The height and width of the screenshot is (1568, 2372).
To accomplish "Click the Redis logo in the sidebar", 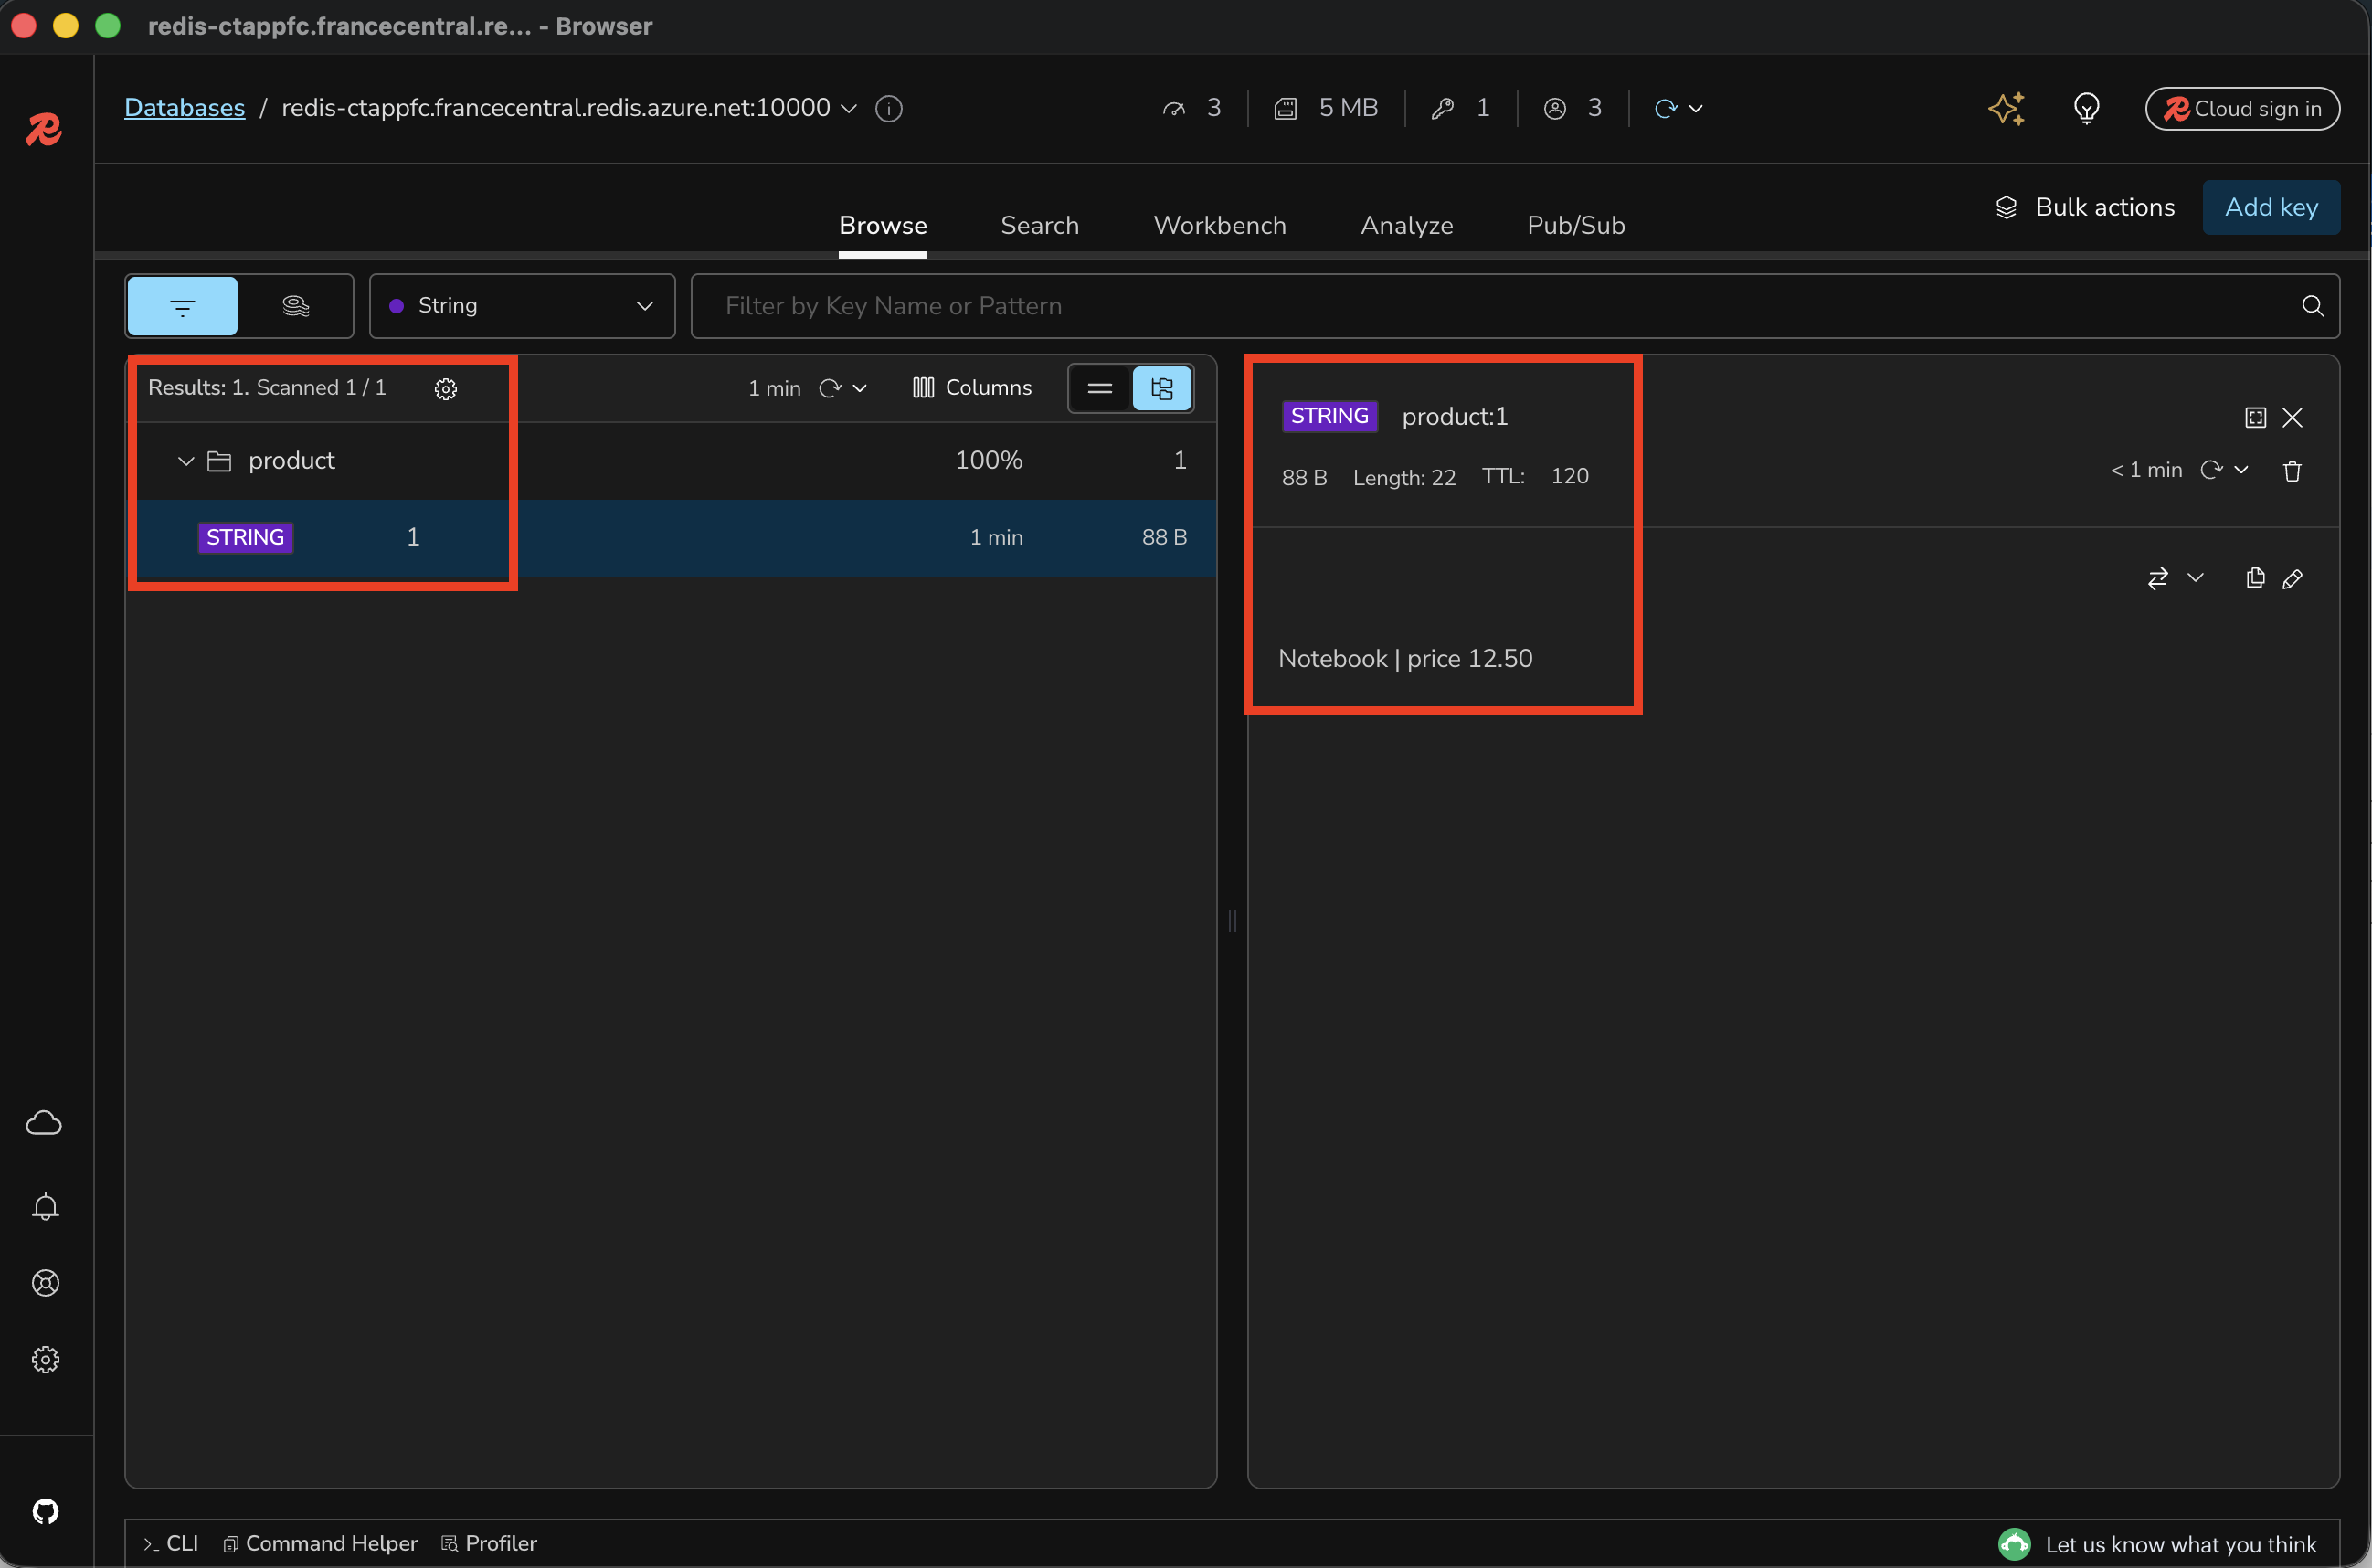I will (44, 130).
